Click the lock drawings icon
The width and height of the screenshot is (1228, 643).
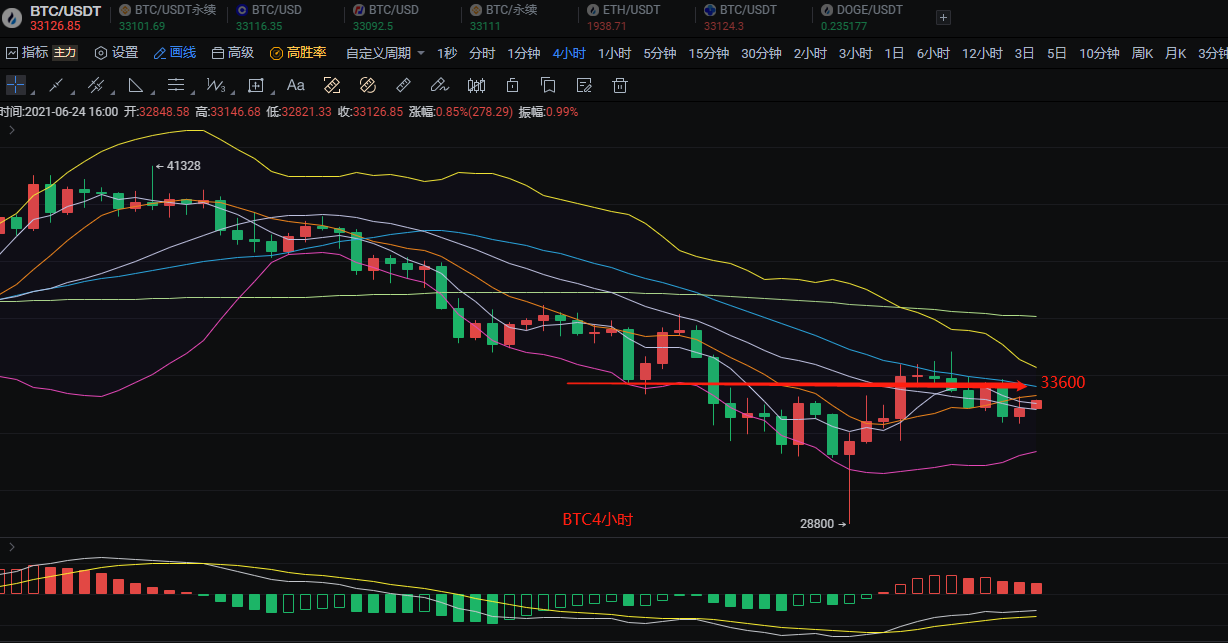[x=513, y=85]
